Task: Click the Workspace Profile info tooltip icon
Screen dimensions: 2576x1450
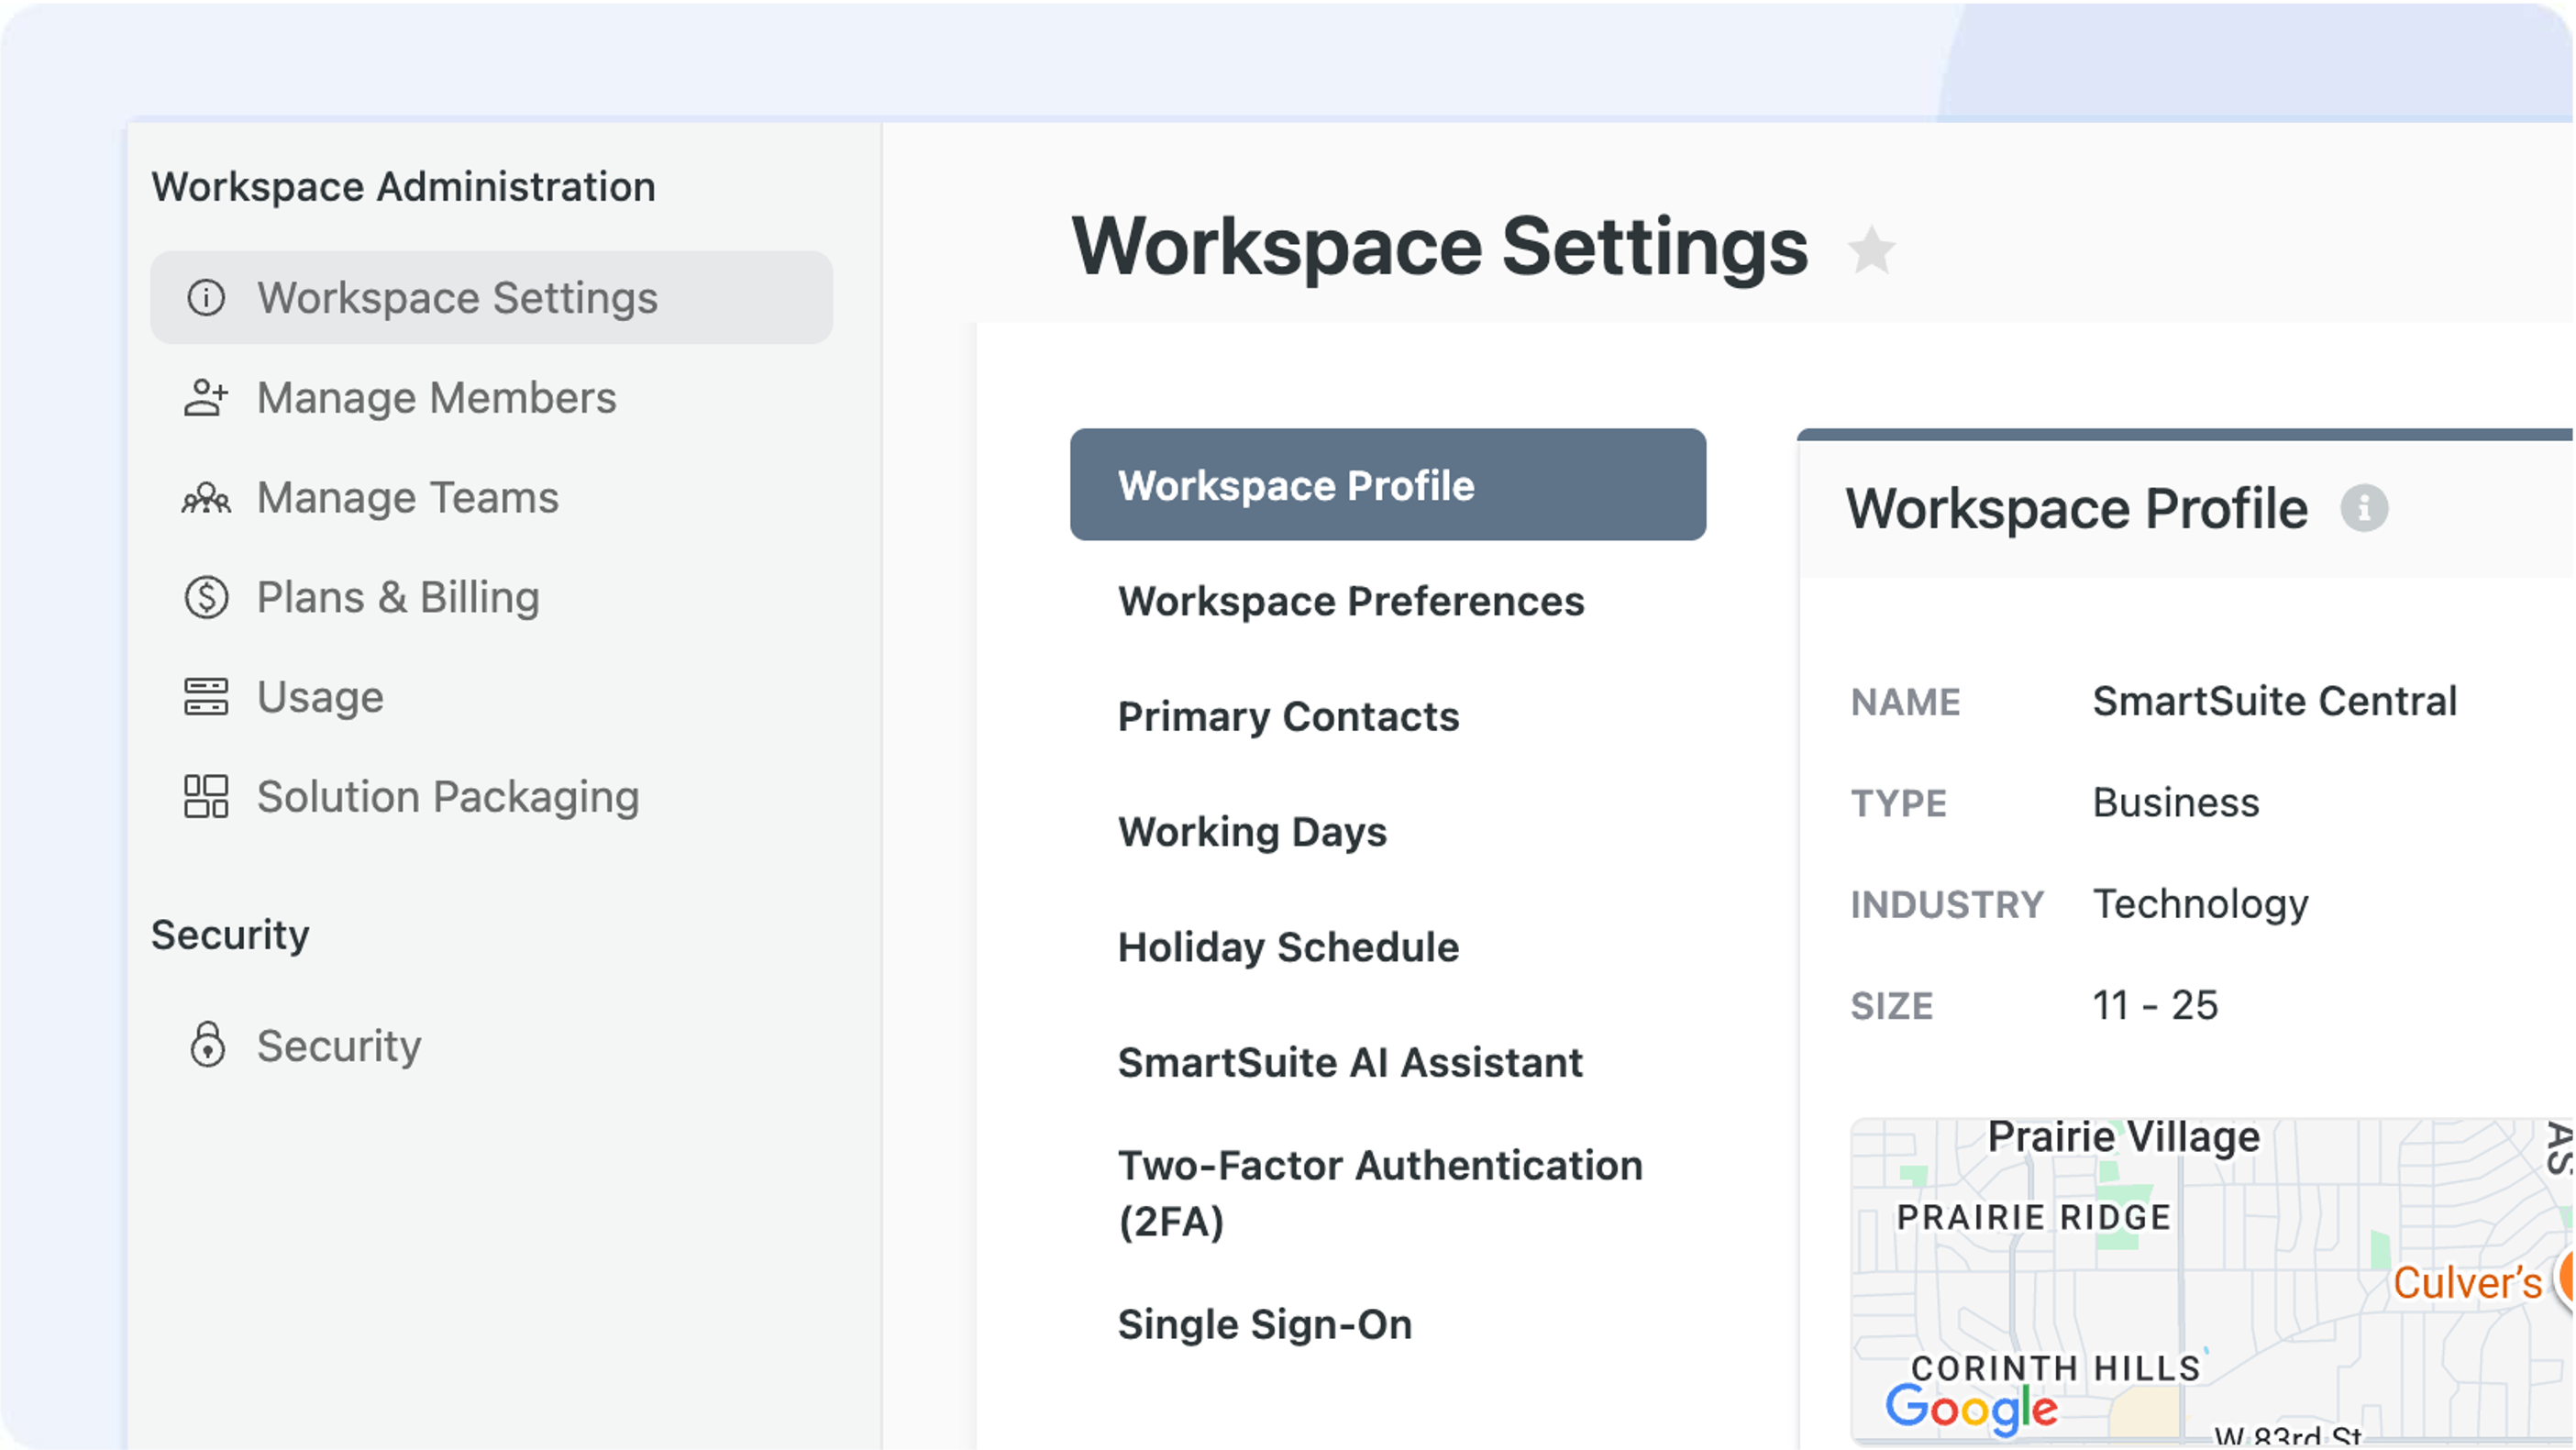Action: pos(2364,509)
